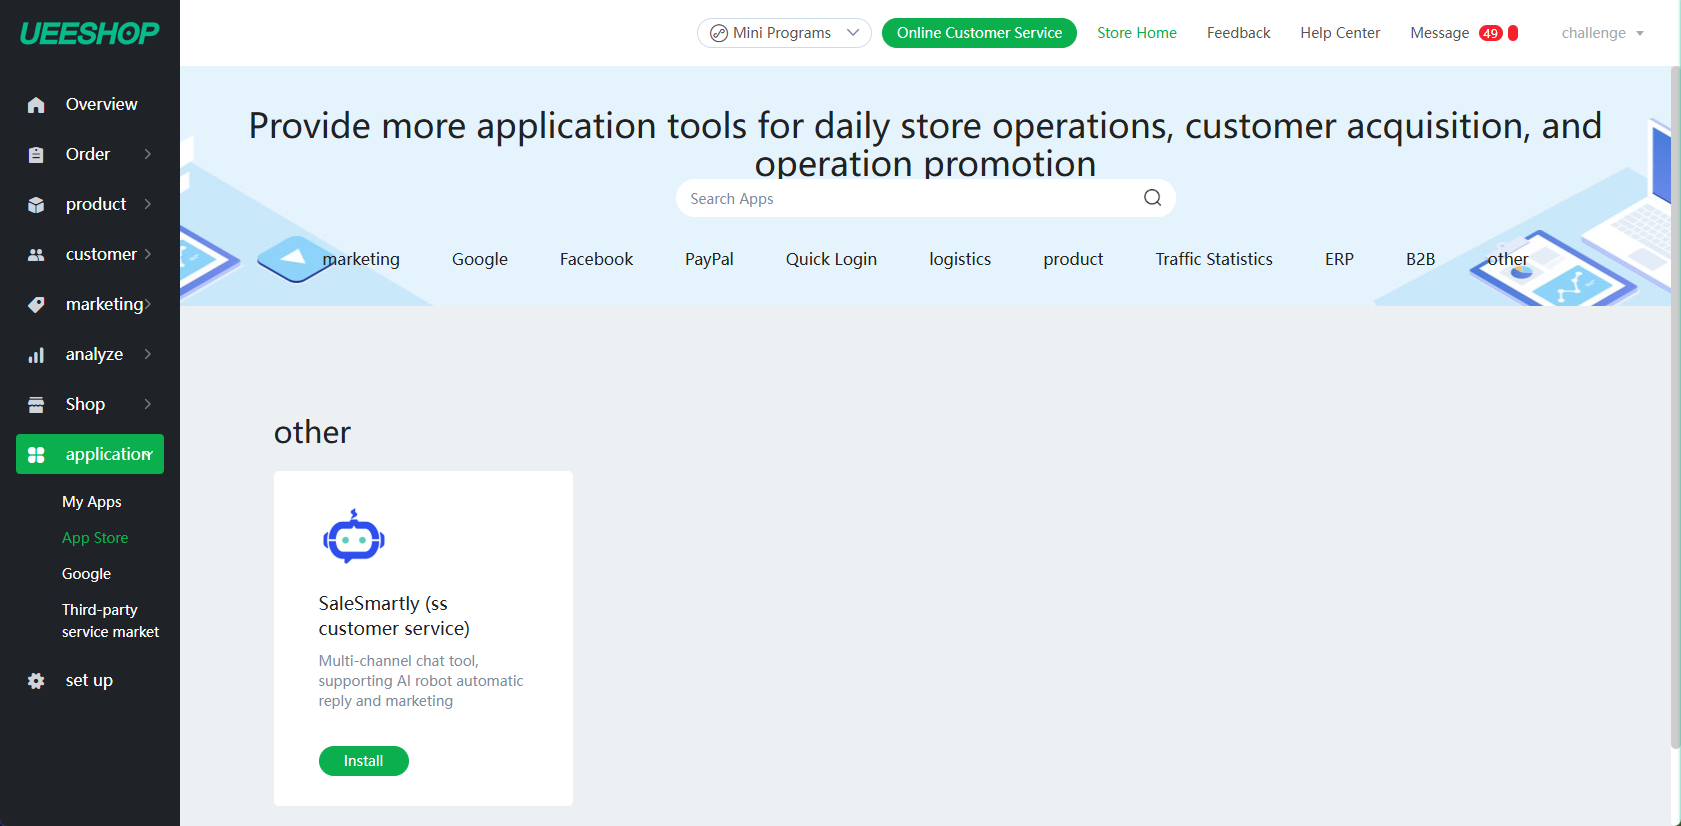Screen dimensions: 1681x826
Task: Click the Order clipboard icon in sidebar
Action: (36, 155)
